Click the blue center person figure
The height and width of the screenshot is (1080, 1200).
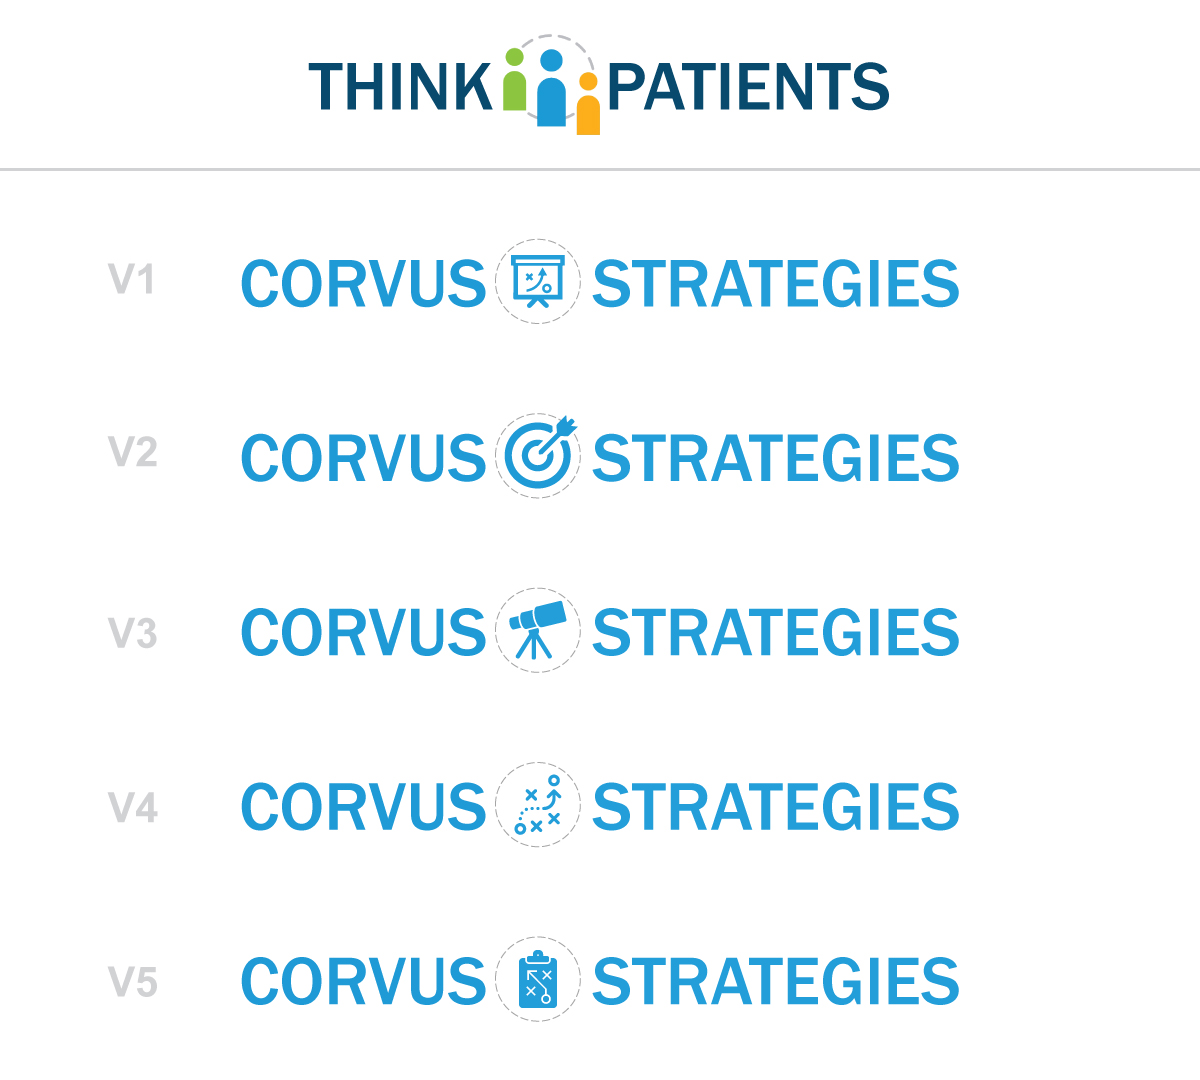551,90
